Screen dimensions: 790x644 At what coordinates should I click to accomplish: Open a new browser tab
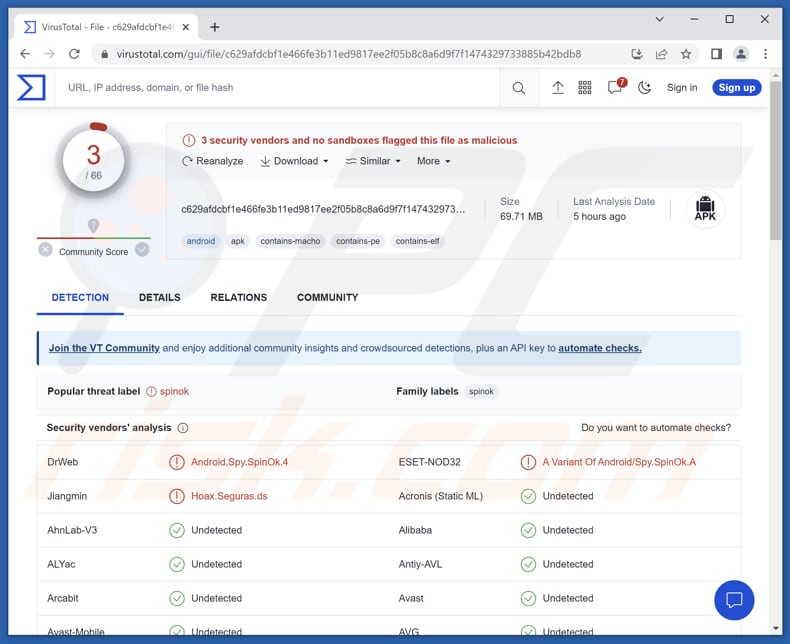pos(215,27)
